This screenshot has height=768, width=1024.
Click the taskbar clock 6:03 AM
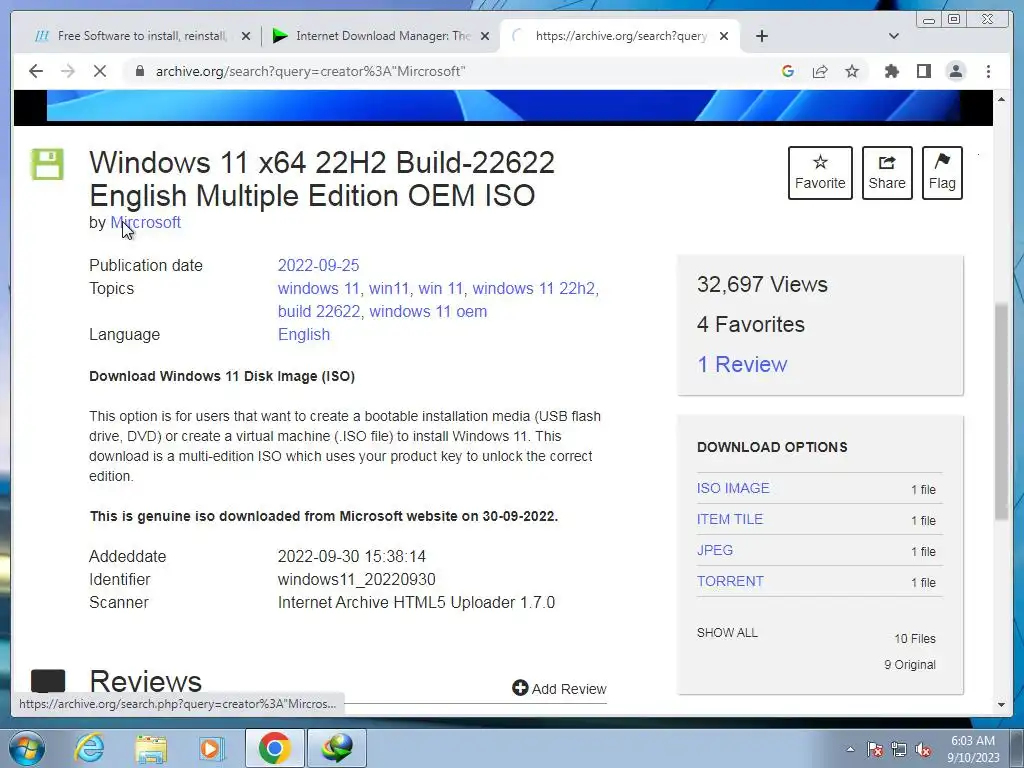click(972, 749)
